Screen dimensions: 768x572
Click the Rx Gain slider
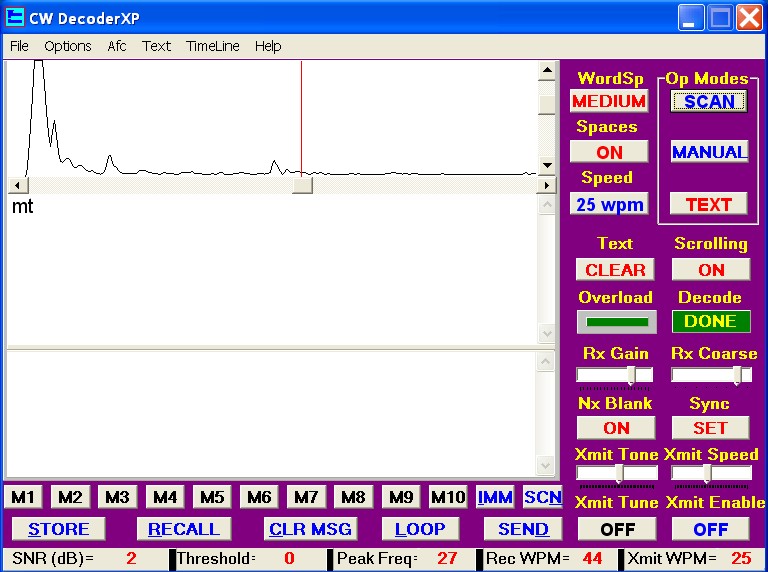click(615, 376)
